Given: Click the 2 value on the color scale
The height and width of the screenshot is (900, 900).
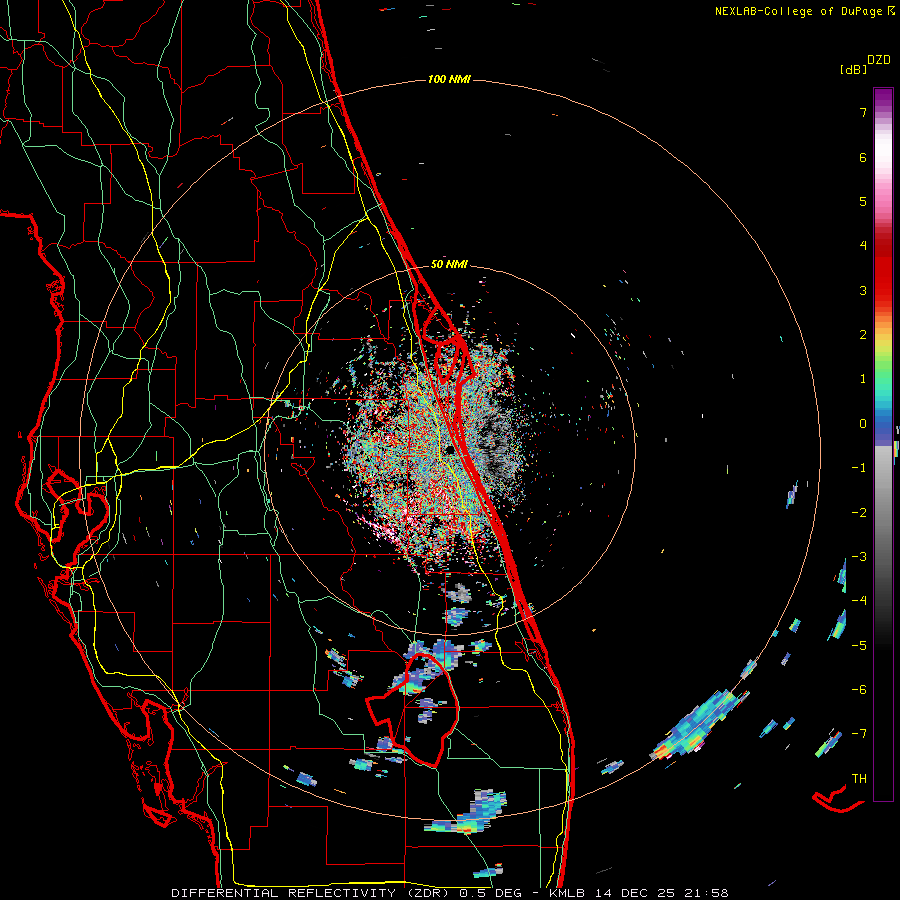Looking at the screenshot, I should tap(863, 335).
